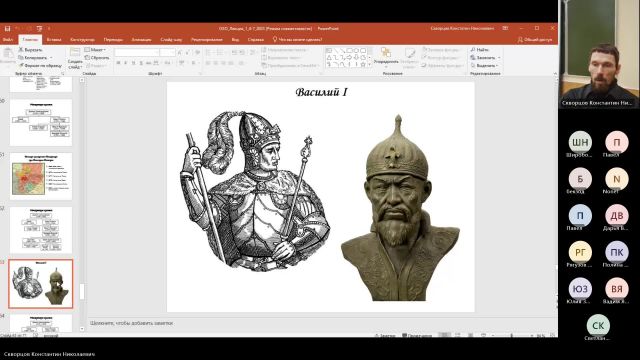Toggle italic formatting button
This screenshot has width=640, height=360.
point(125,63)
